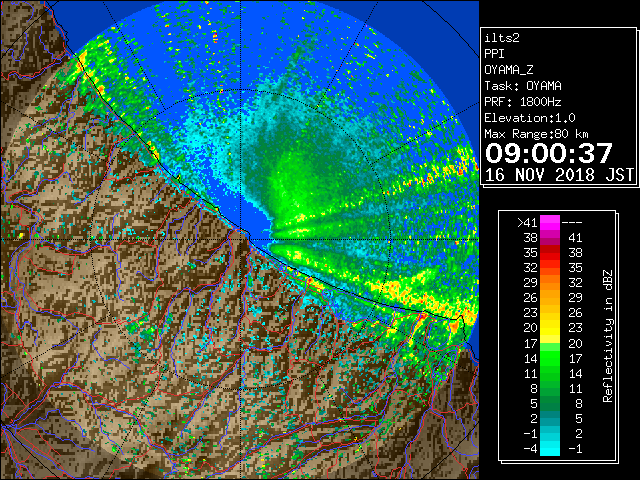The image size is (640, 480).
Task: Select the 'PRF: 1800Hz' line
Action: point(523,102)
